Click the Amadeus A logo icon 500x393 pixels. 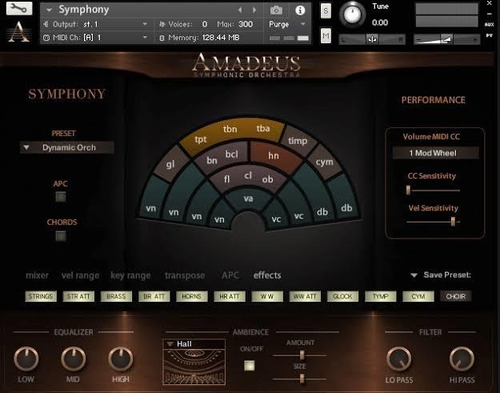click(x=19, y=32)
